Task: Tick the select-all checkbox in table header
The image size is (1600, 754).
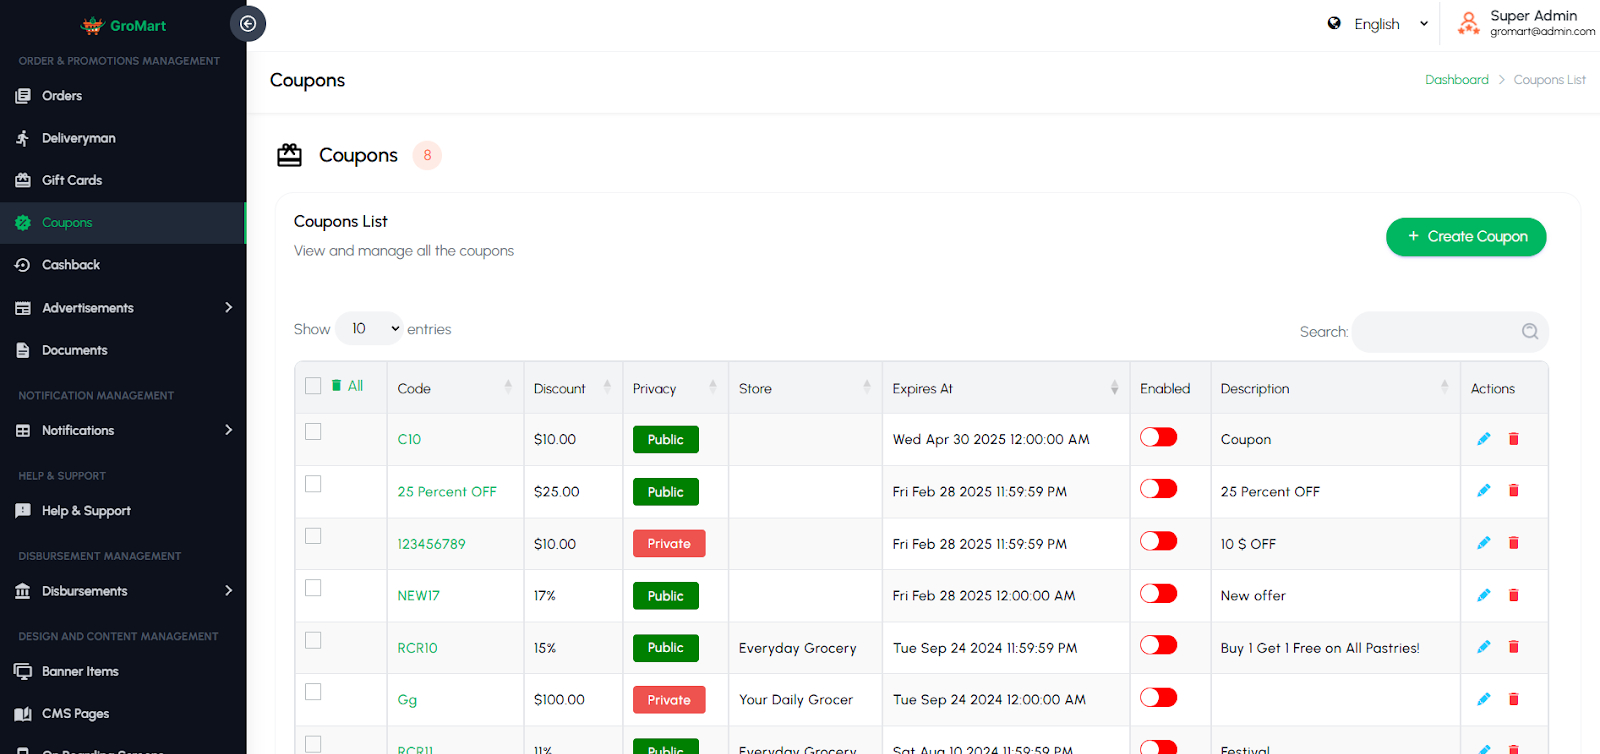Action: coord(313,386)
